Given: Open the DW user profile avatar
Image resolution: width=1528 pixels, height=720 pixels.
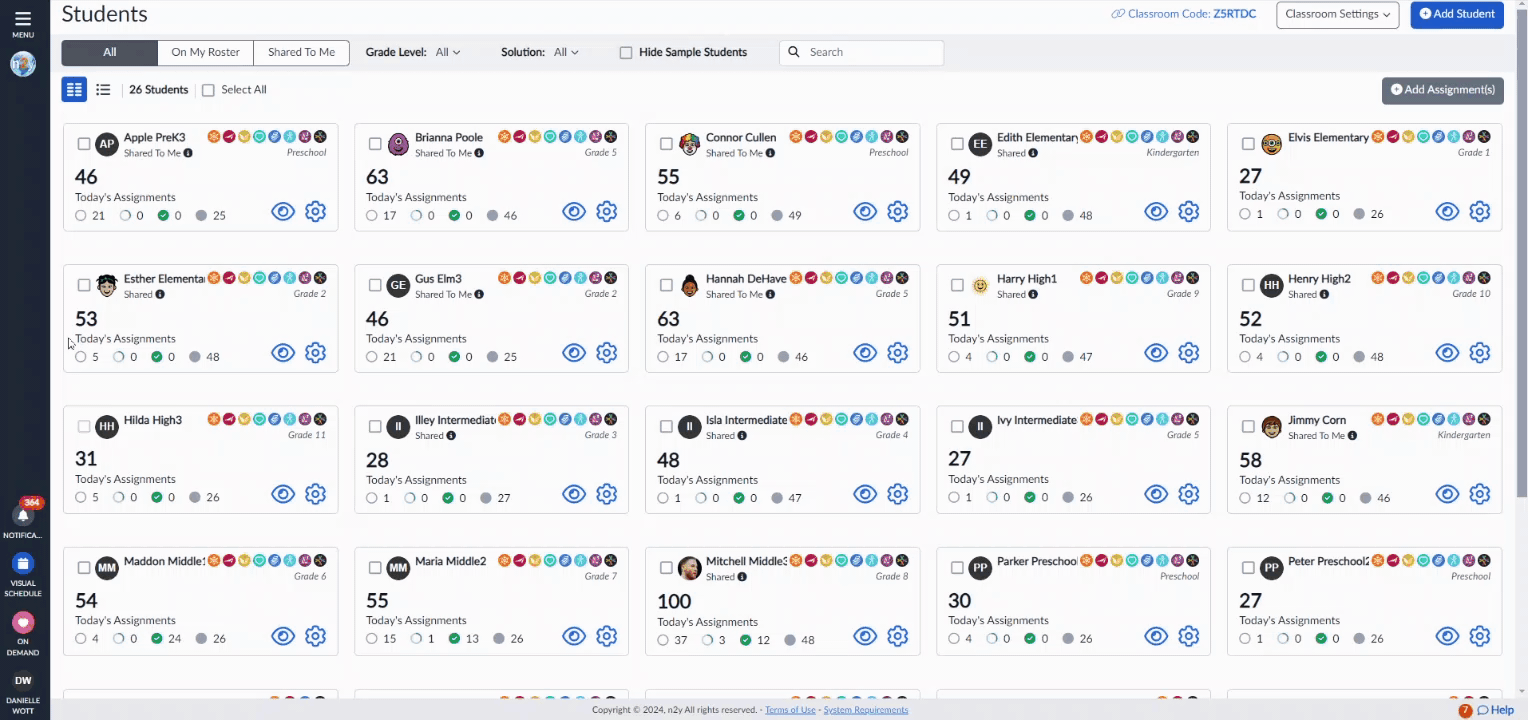Looking at the screenshot, I should [23, 680].
